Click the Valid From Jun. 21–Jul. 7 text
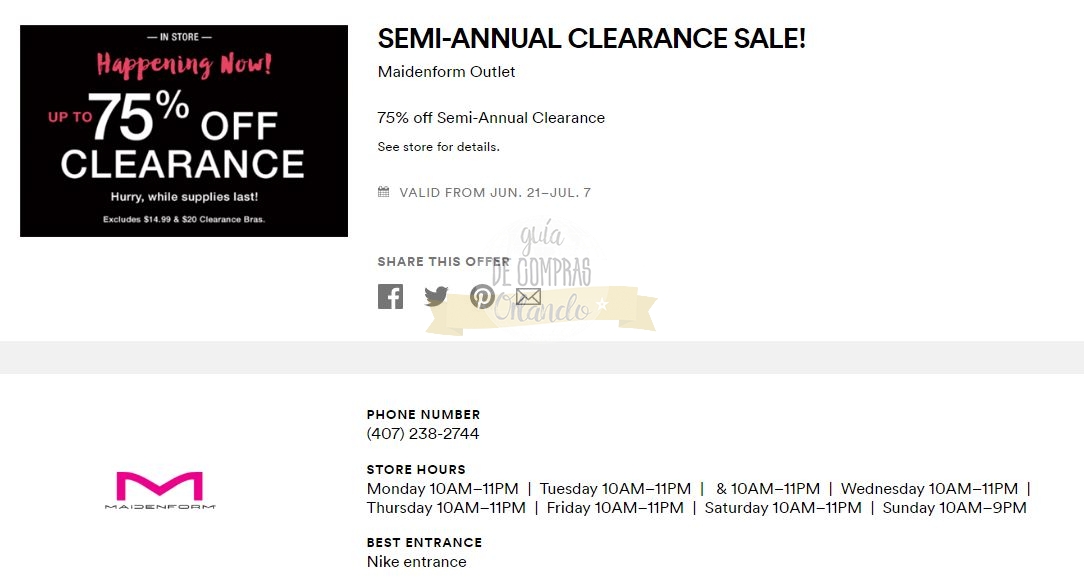 (x=495, y=193)
